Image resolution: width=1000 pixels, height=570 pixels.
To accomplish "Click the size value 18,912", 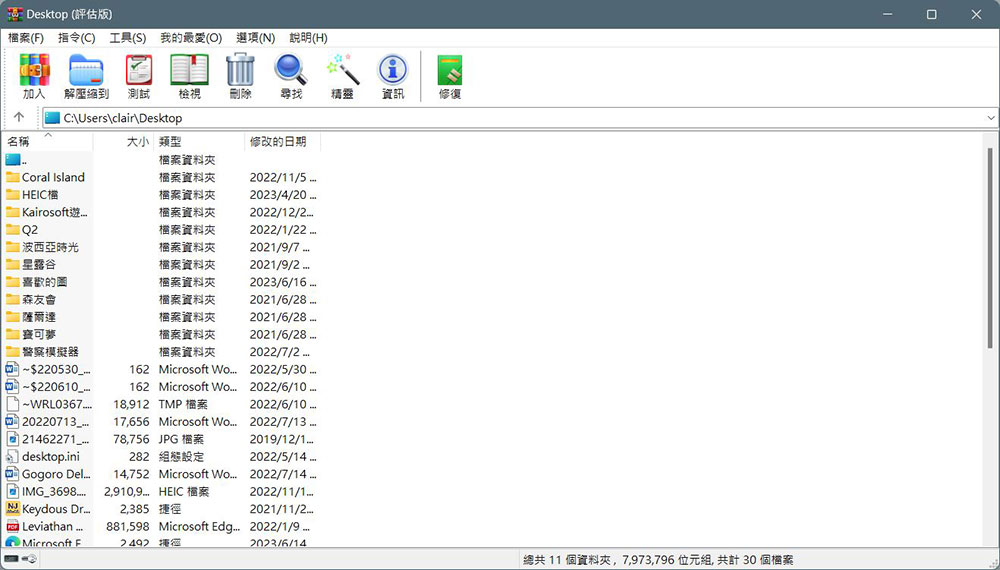I will [131, 404].
